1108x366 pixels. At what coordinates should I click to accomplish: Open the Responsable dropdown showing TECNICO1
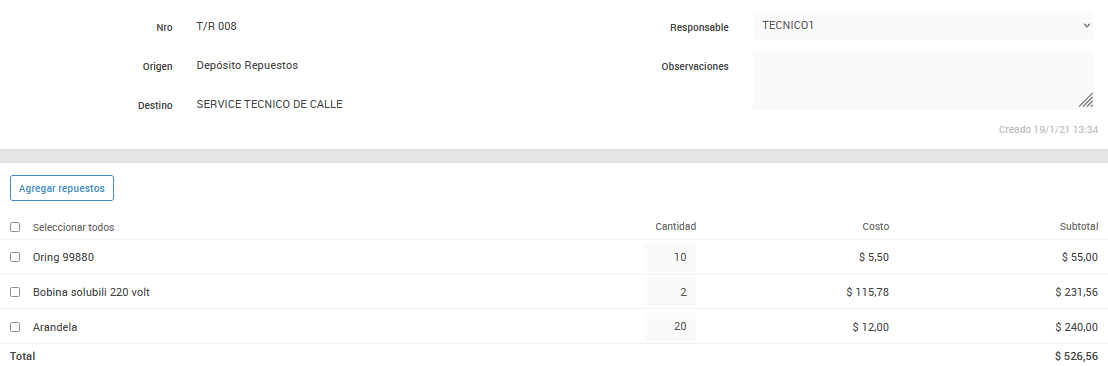click(924, 25)
